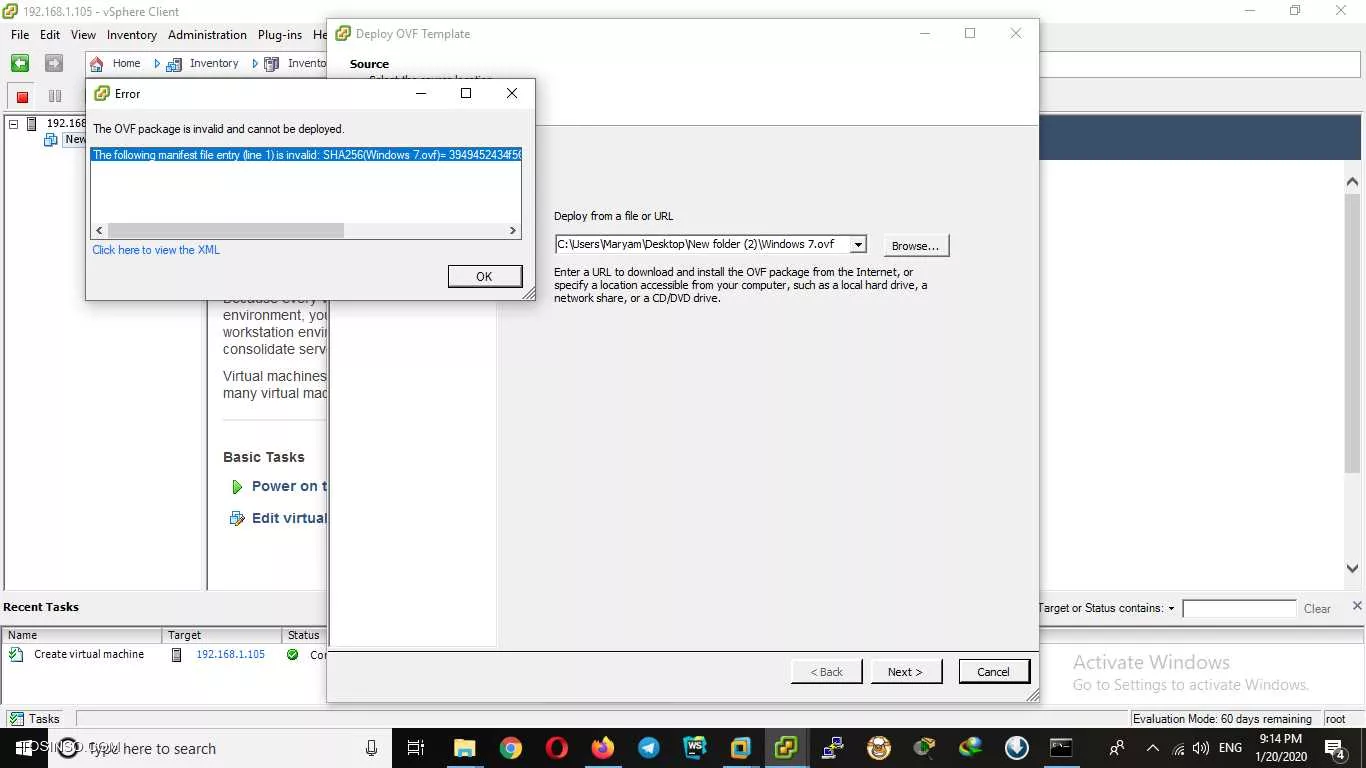Open the View menu
Screen dimensions: 1366x768
point(84,34)
